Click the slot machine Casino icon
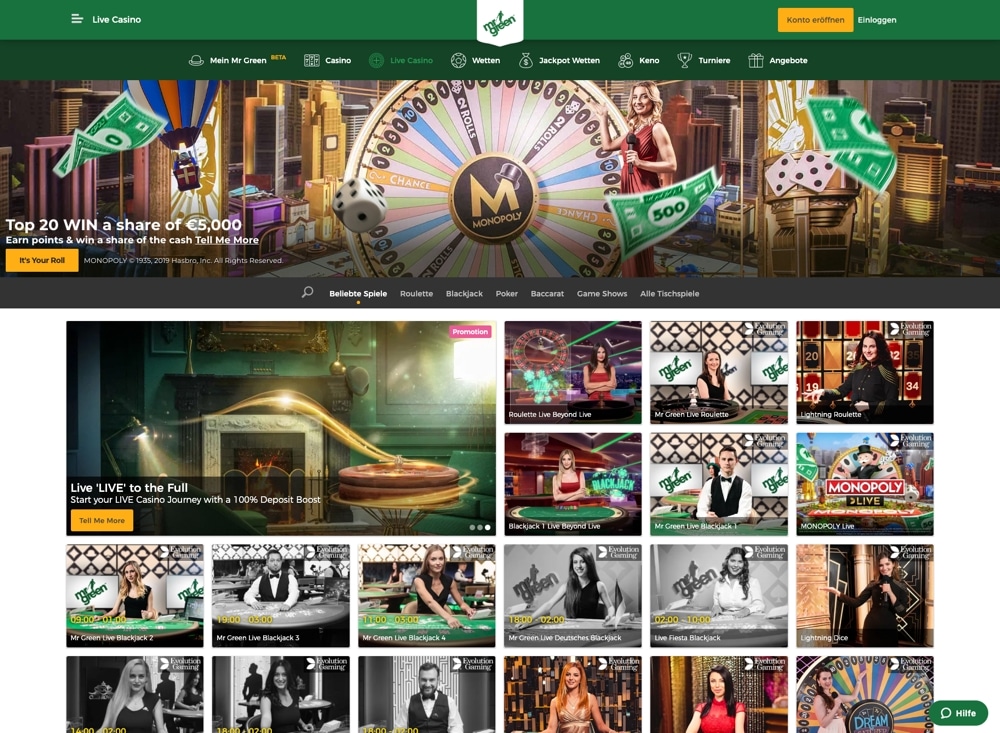The height and width of the screenshot is (733, 1000). [x=312, y=61]
